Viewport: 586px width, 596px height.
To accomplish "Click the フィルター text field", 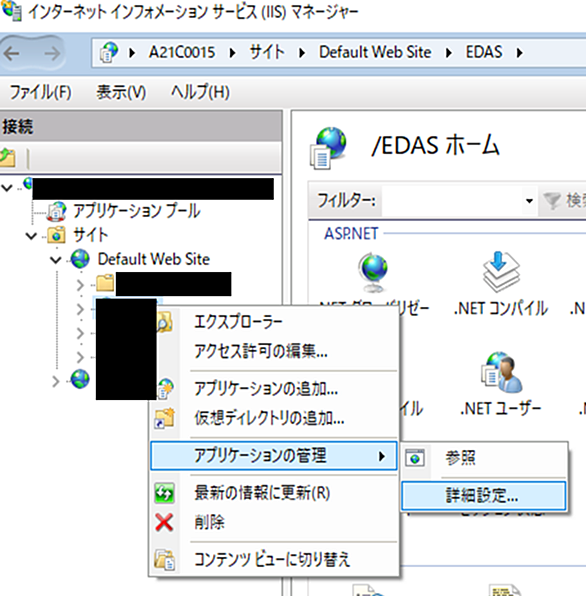I will 452,201.
